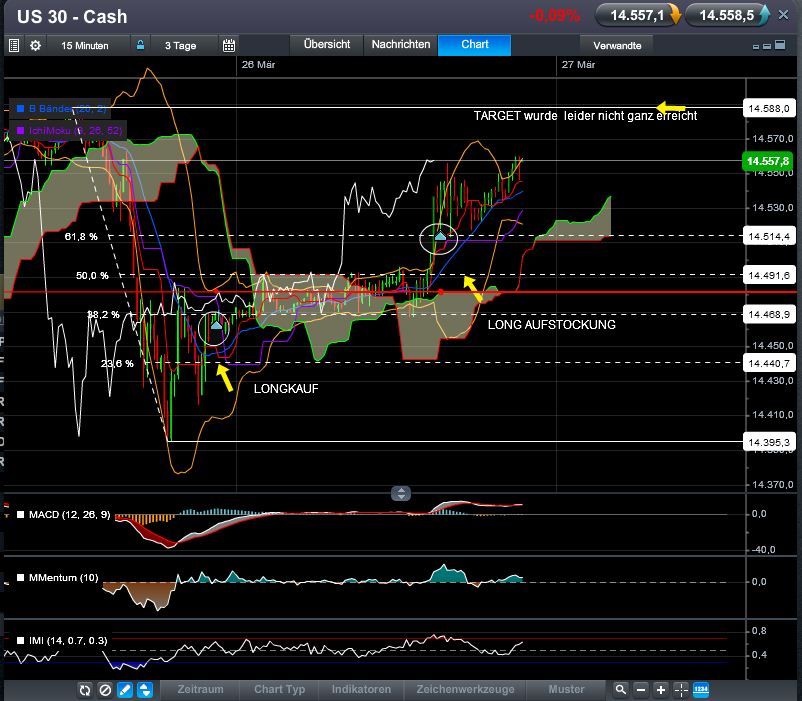Click the 14.514,4 Fibonacci price label
Viewport: 802px width, 701px height.
[769, 236]
